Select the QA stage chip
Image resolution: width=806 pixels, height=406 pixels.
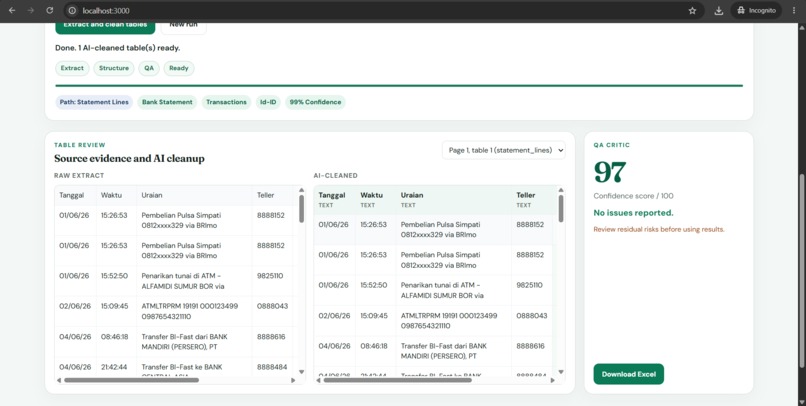click(x=149, y=68)
